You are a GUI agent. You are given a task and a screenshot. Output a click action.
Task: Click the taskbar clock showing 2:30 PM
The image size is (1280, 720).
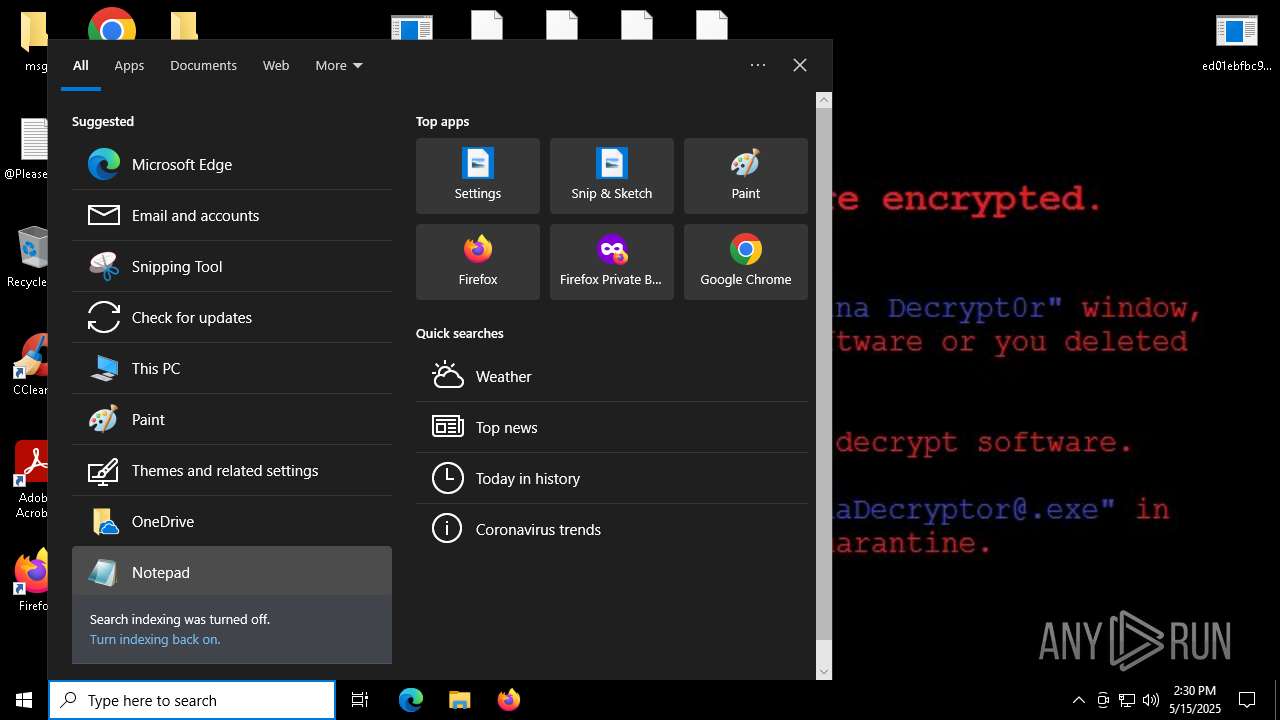[x=1195, y=700]
